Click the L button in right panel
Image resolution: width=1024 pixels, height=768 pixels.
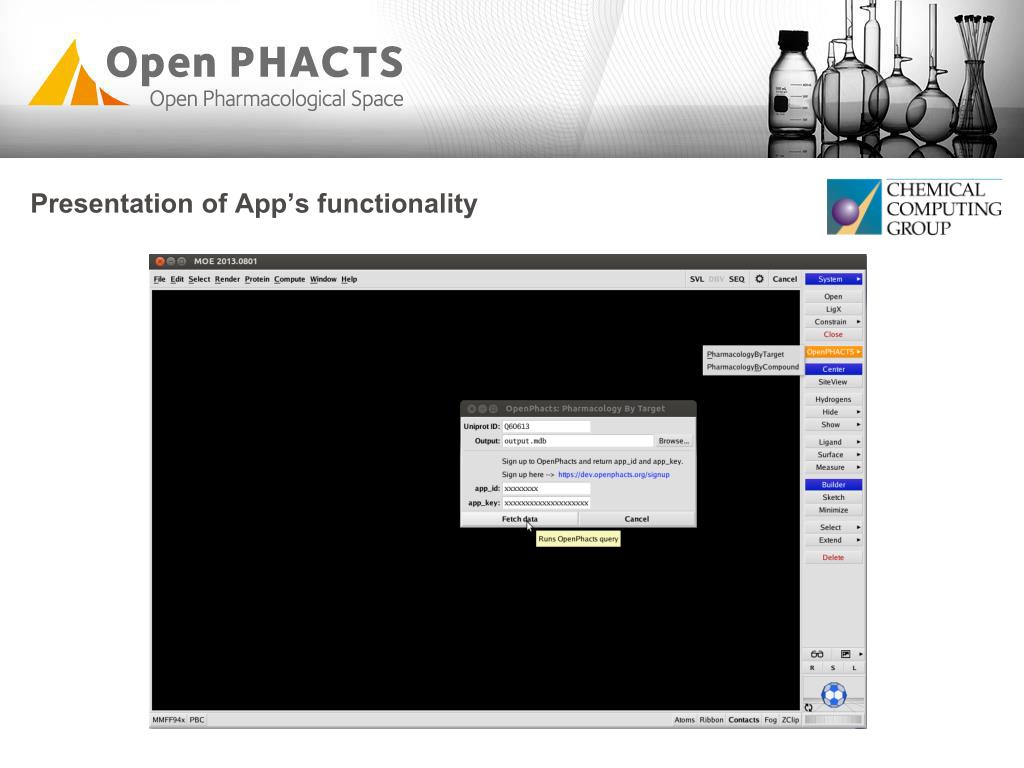(854, 668)
